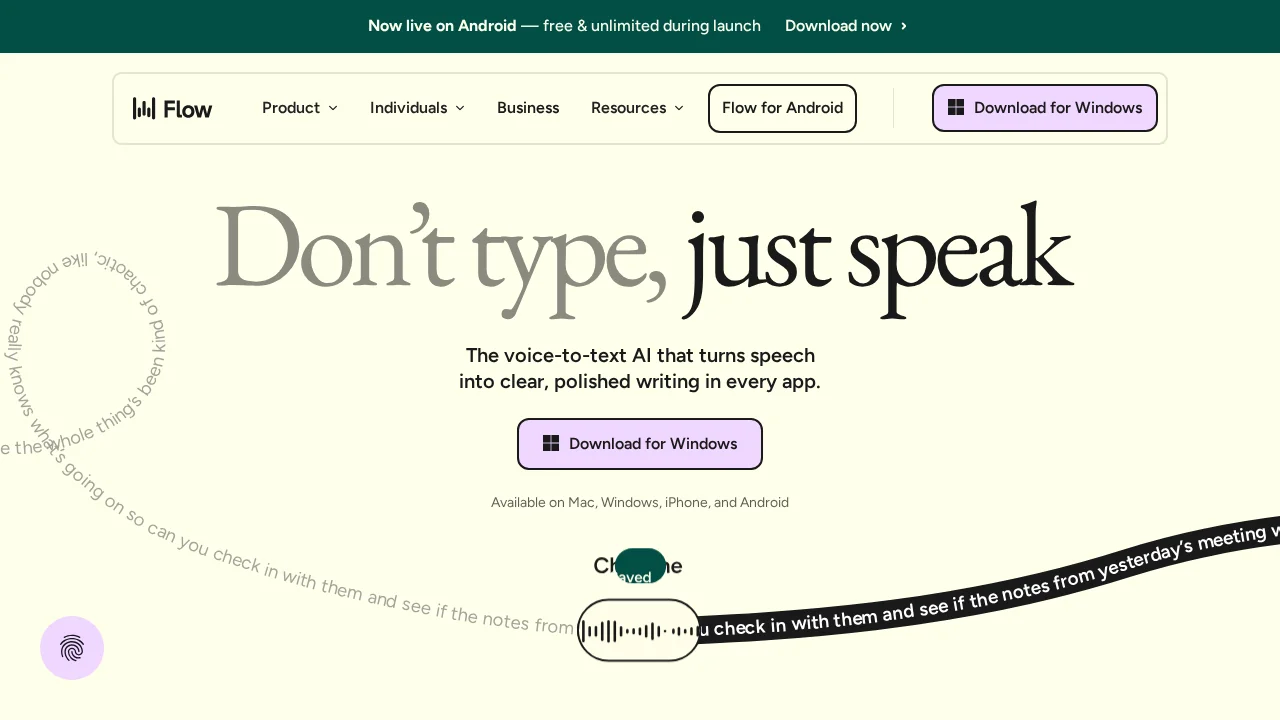
Task: Click the green Saved pill badge
Action: pyautogui.click(x=640, y=567)
